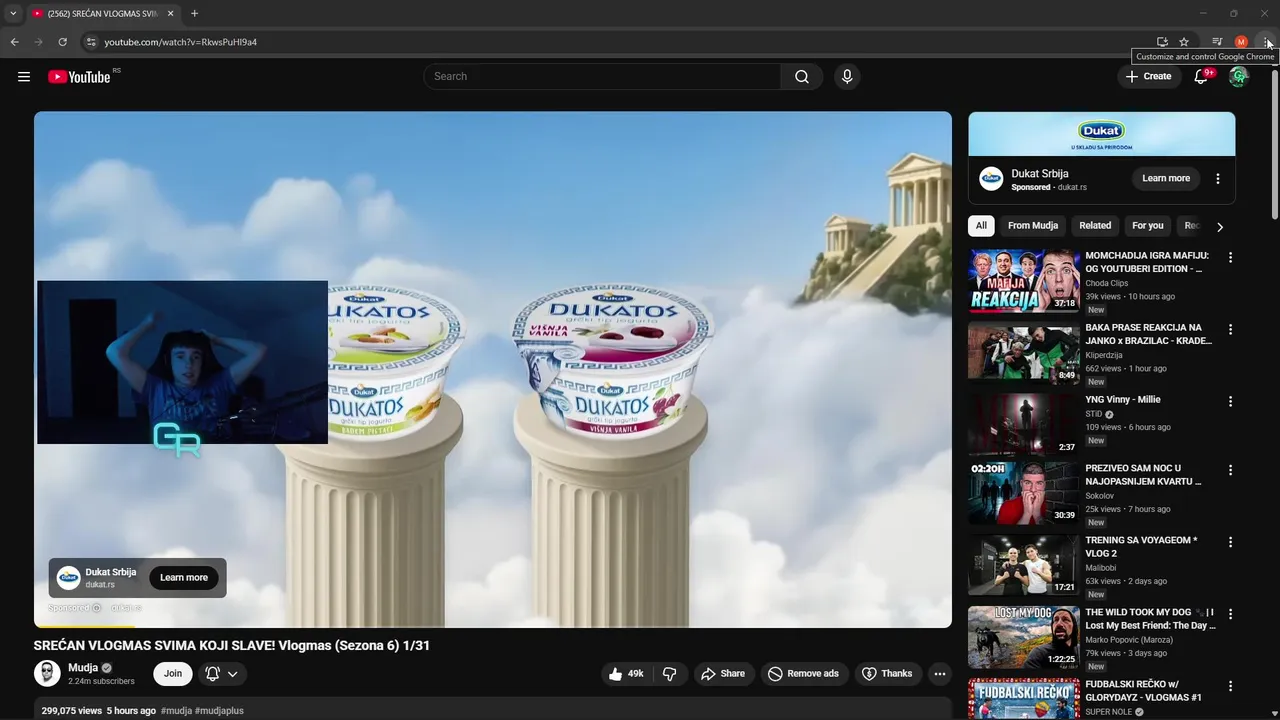The height and width of the screenshot is (720, 1280).
Task: Click the search magnifier button
Action: pos(802,77)
